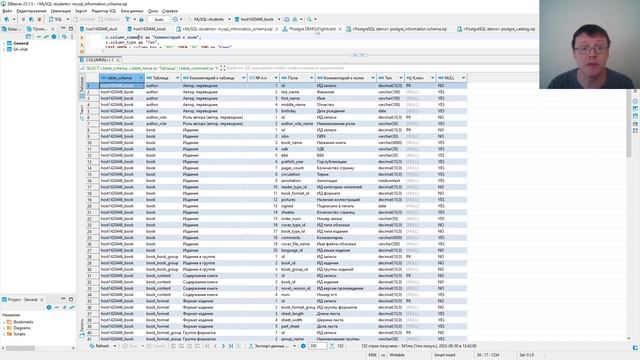Close the Проекты navigator tab
Image resolution: width=640 pixels, height=360 pixels.
[53, 29]
